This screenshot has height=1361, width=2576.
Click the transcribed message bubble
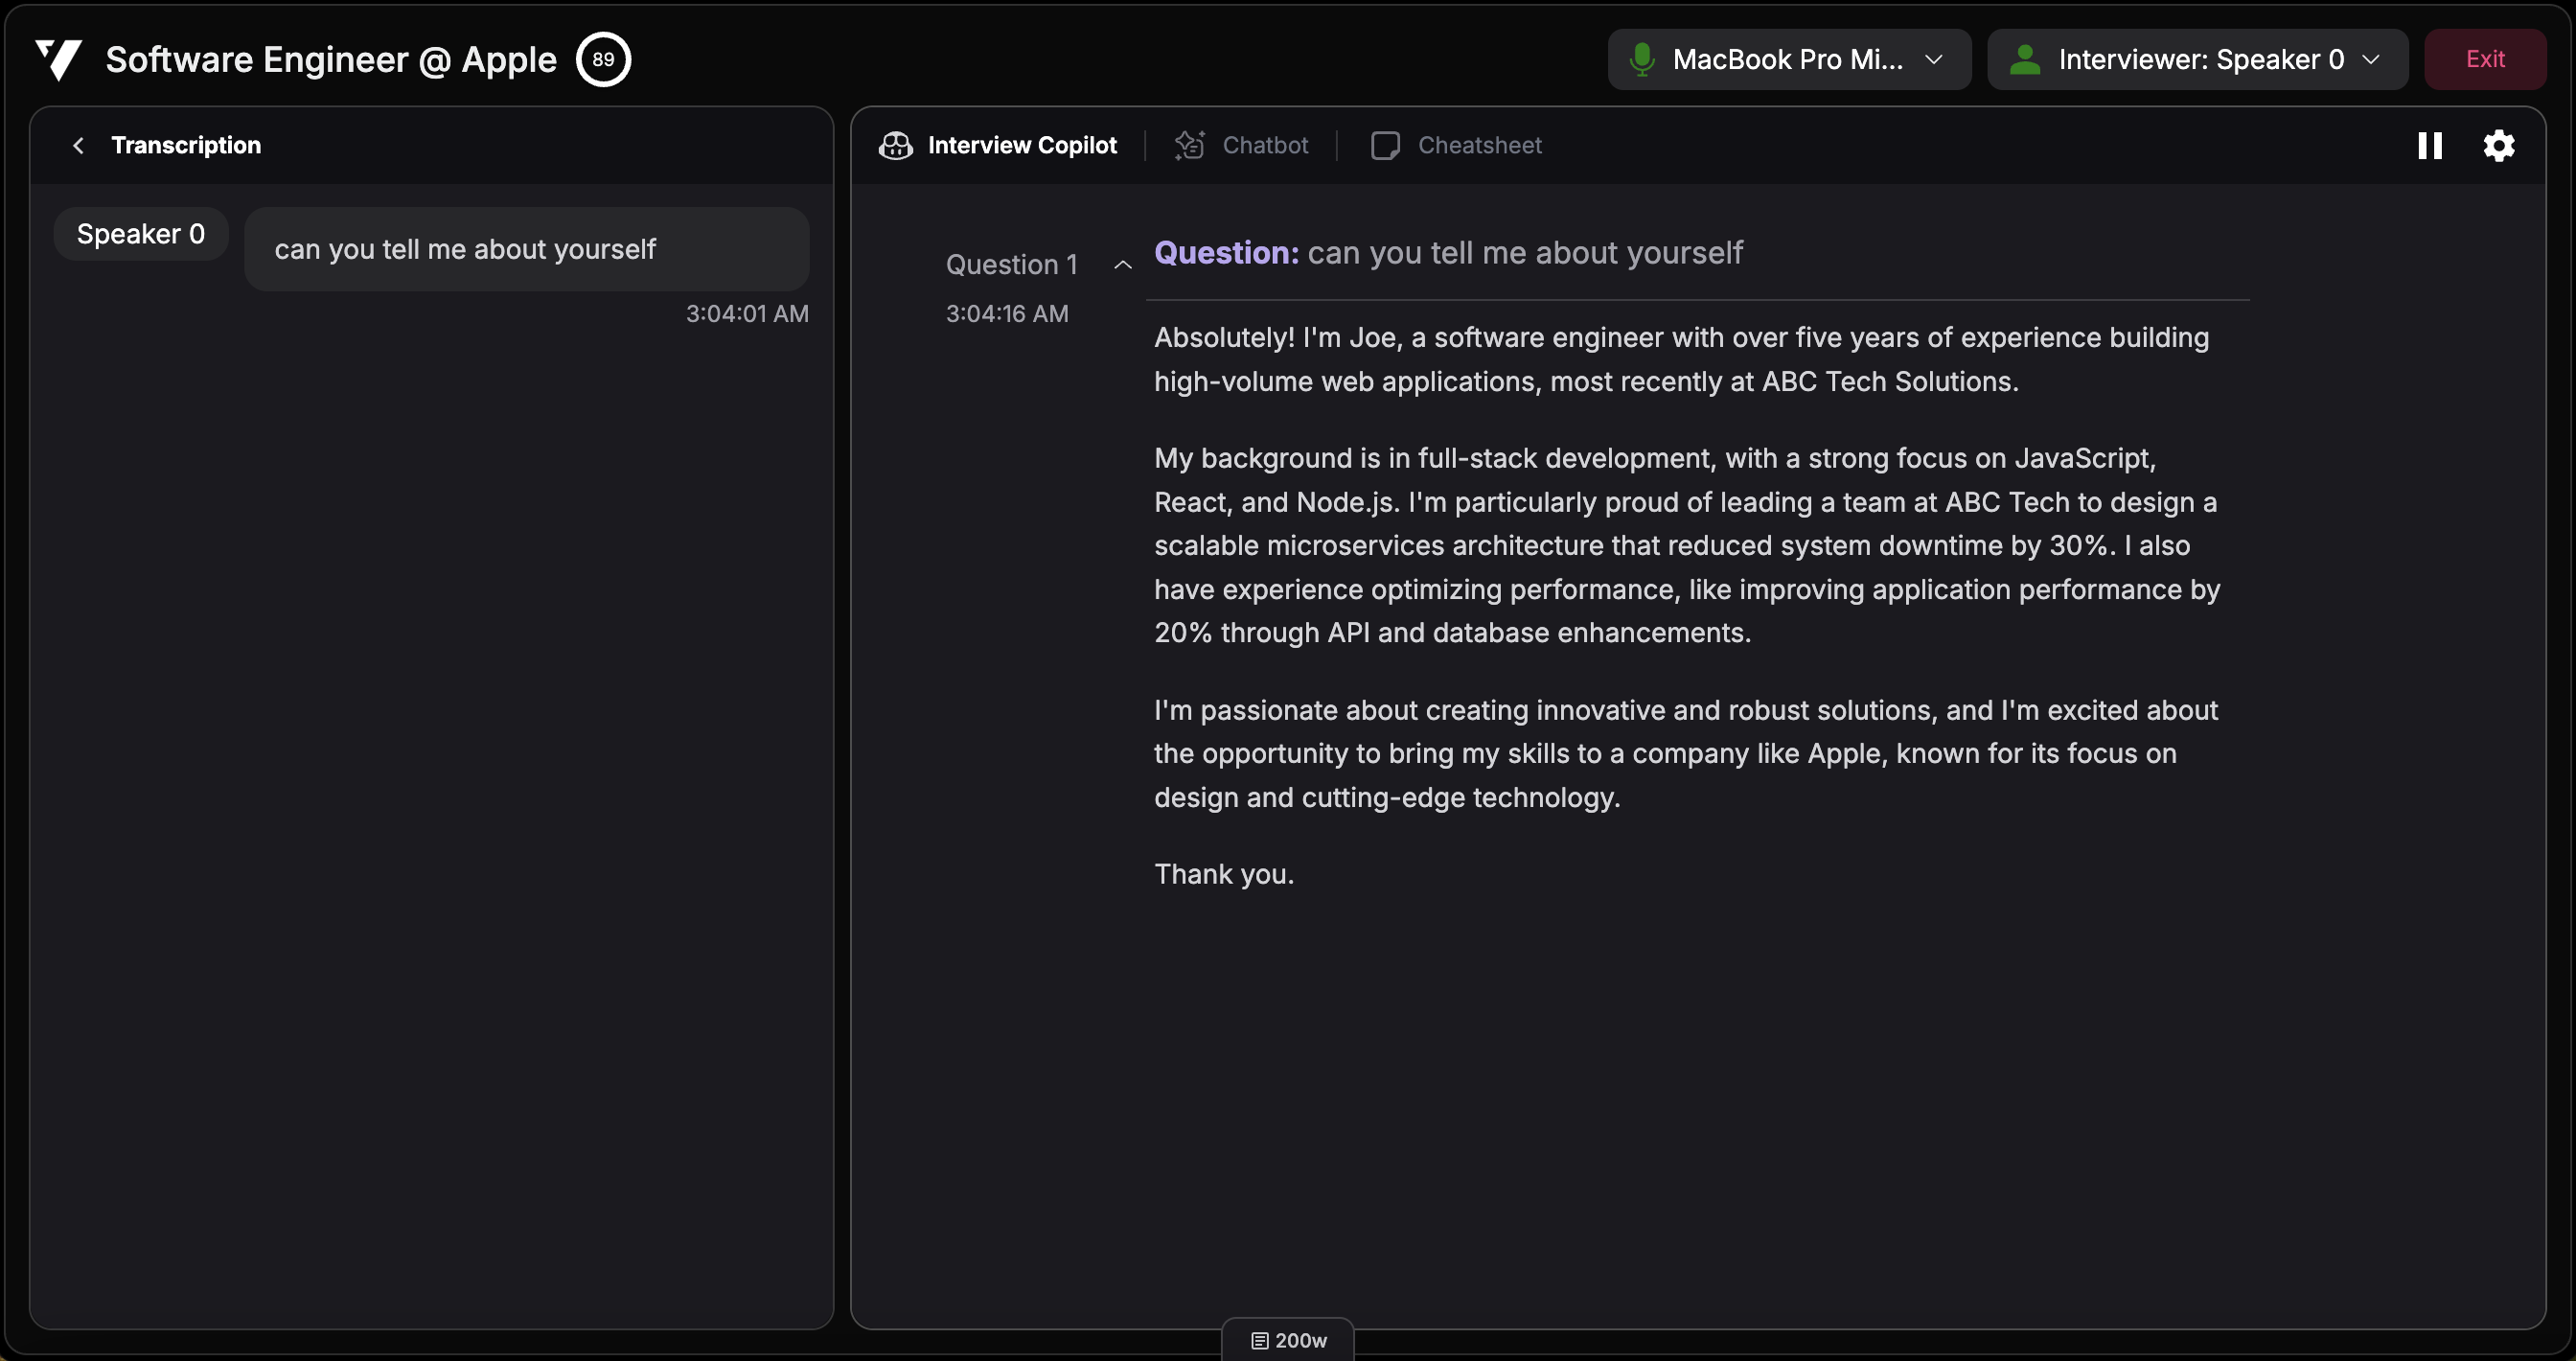click(x=526, y=249)
